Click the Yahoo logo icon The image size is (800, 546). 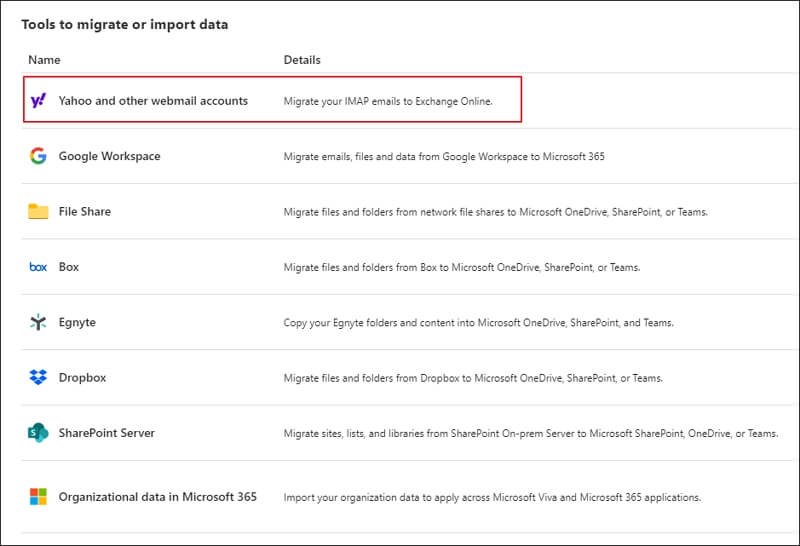tap(38, 101)
